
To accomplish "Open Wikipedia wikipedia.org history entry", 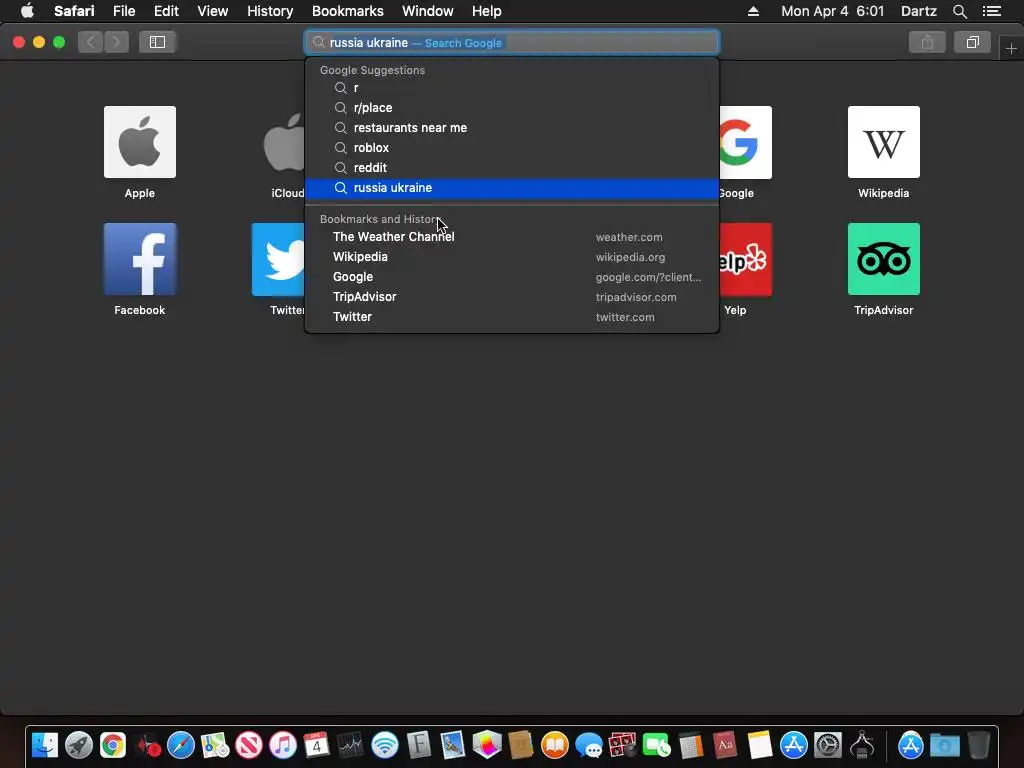I will click(512, 257).
